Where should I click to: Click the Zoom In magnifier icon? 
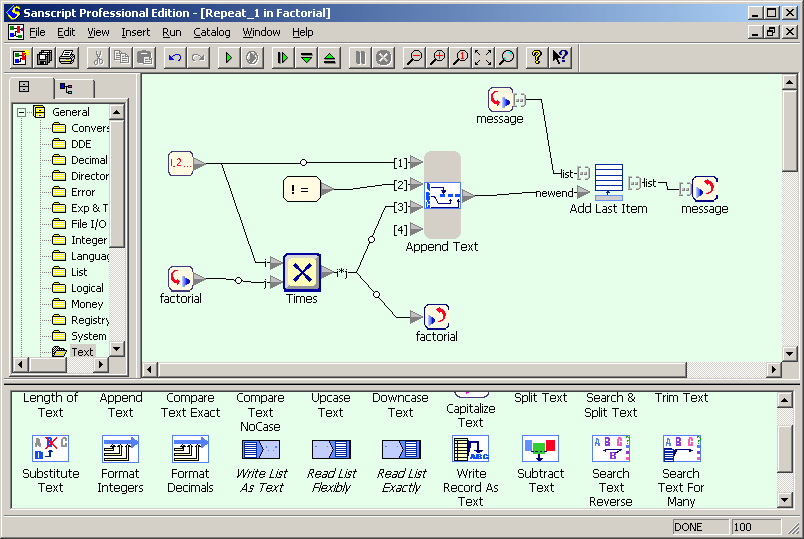[437, 57]
